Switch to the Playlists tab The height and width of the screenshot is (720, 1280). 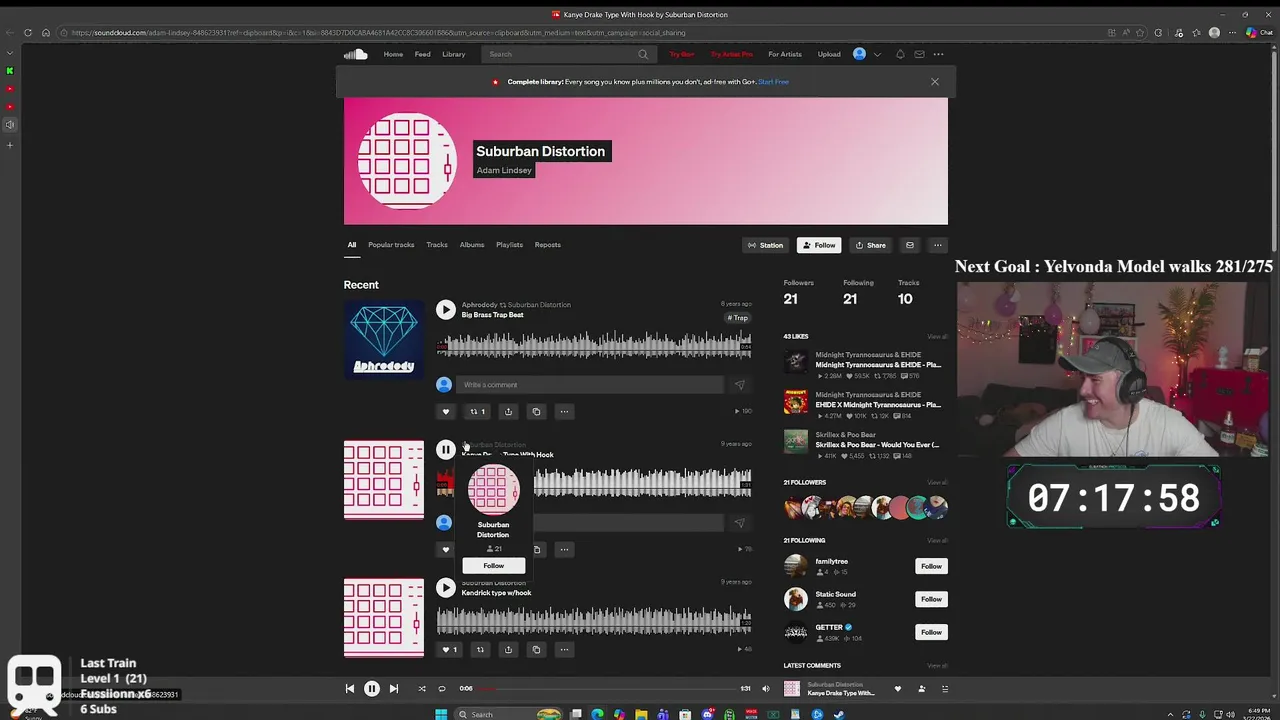(509, 245)
